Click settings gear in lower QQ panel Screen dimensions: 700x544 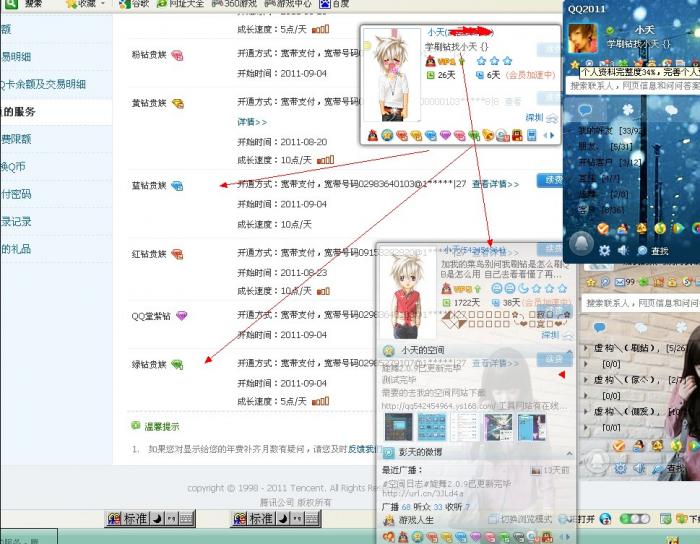point(620,468)
